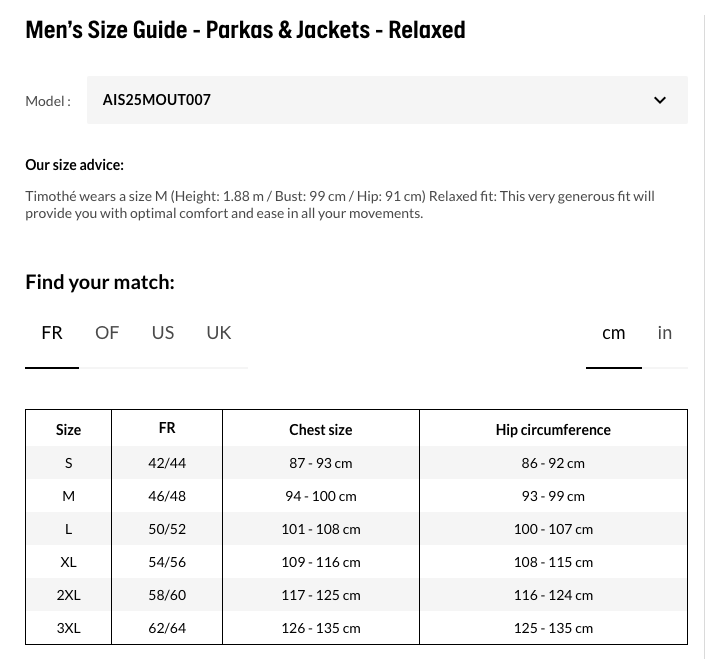Click the 94 - 100 cm chest cell
705x659 pixels.
point(321,496)
